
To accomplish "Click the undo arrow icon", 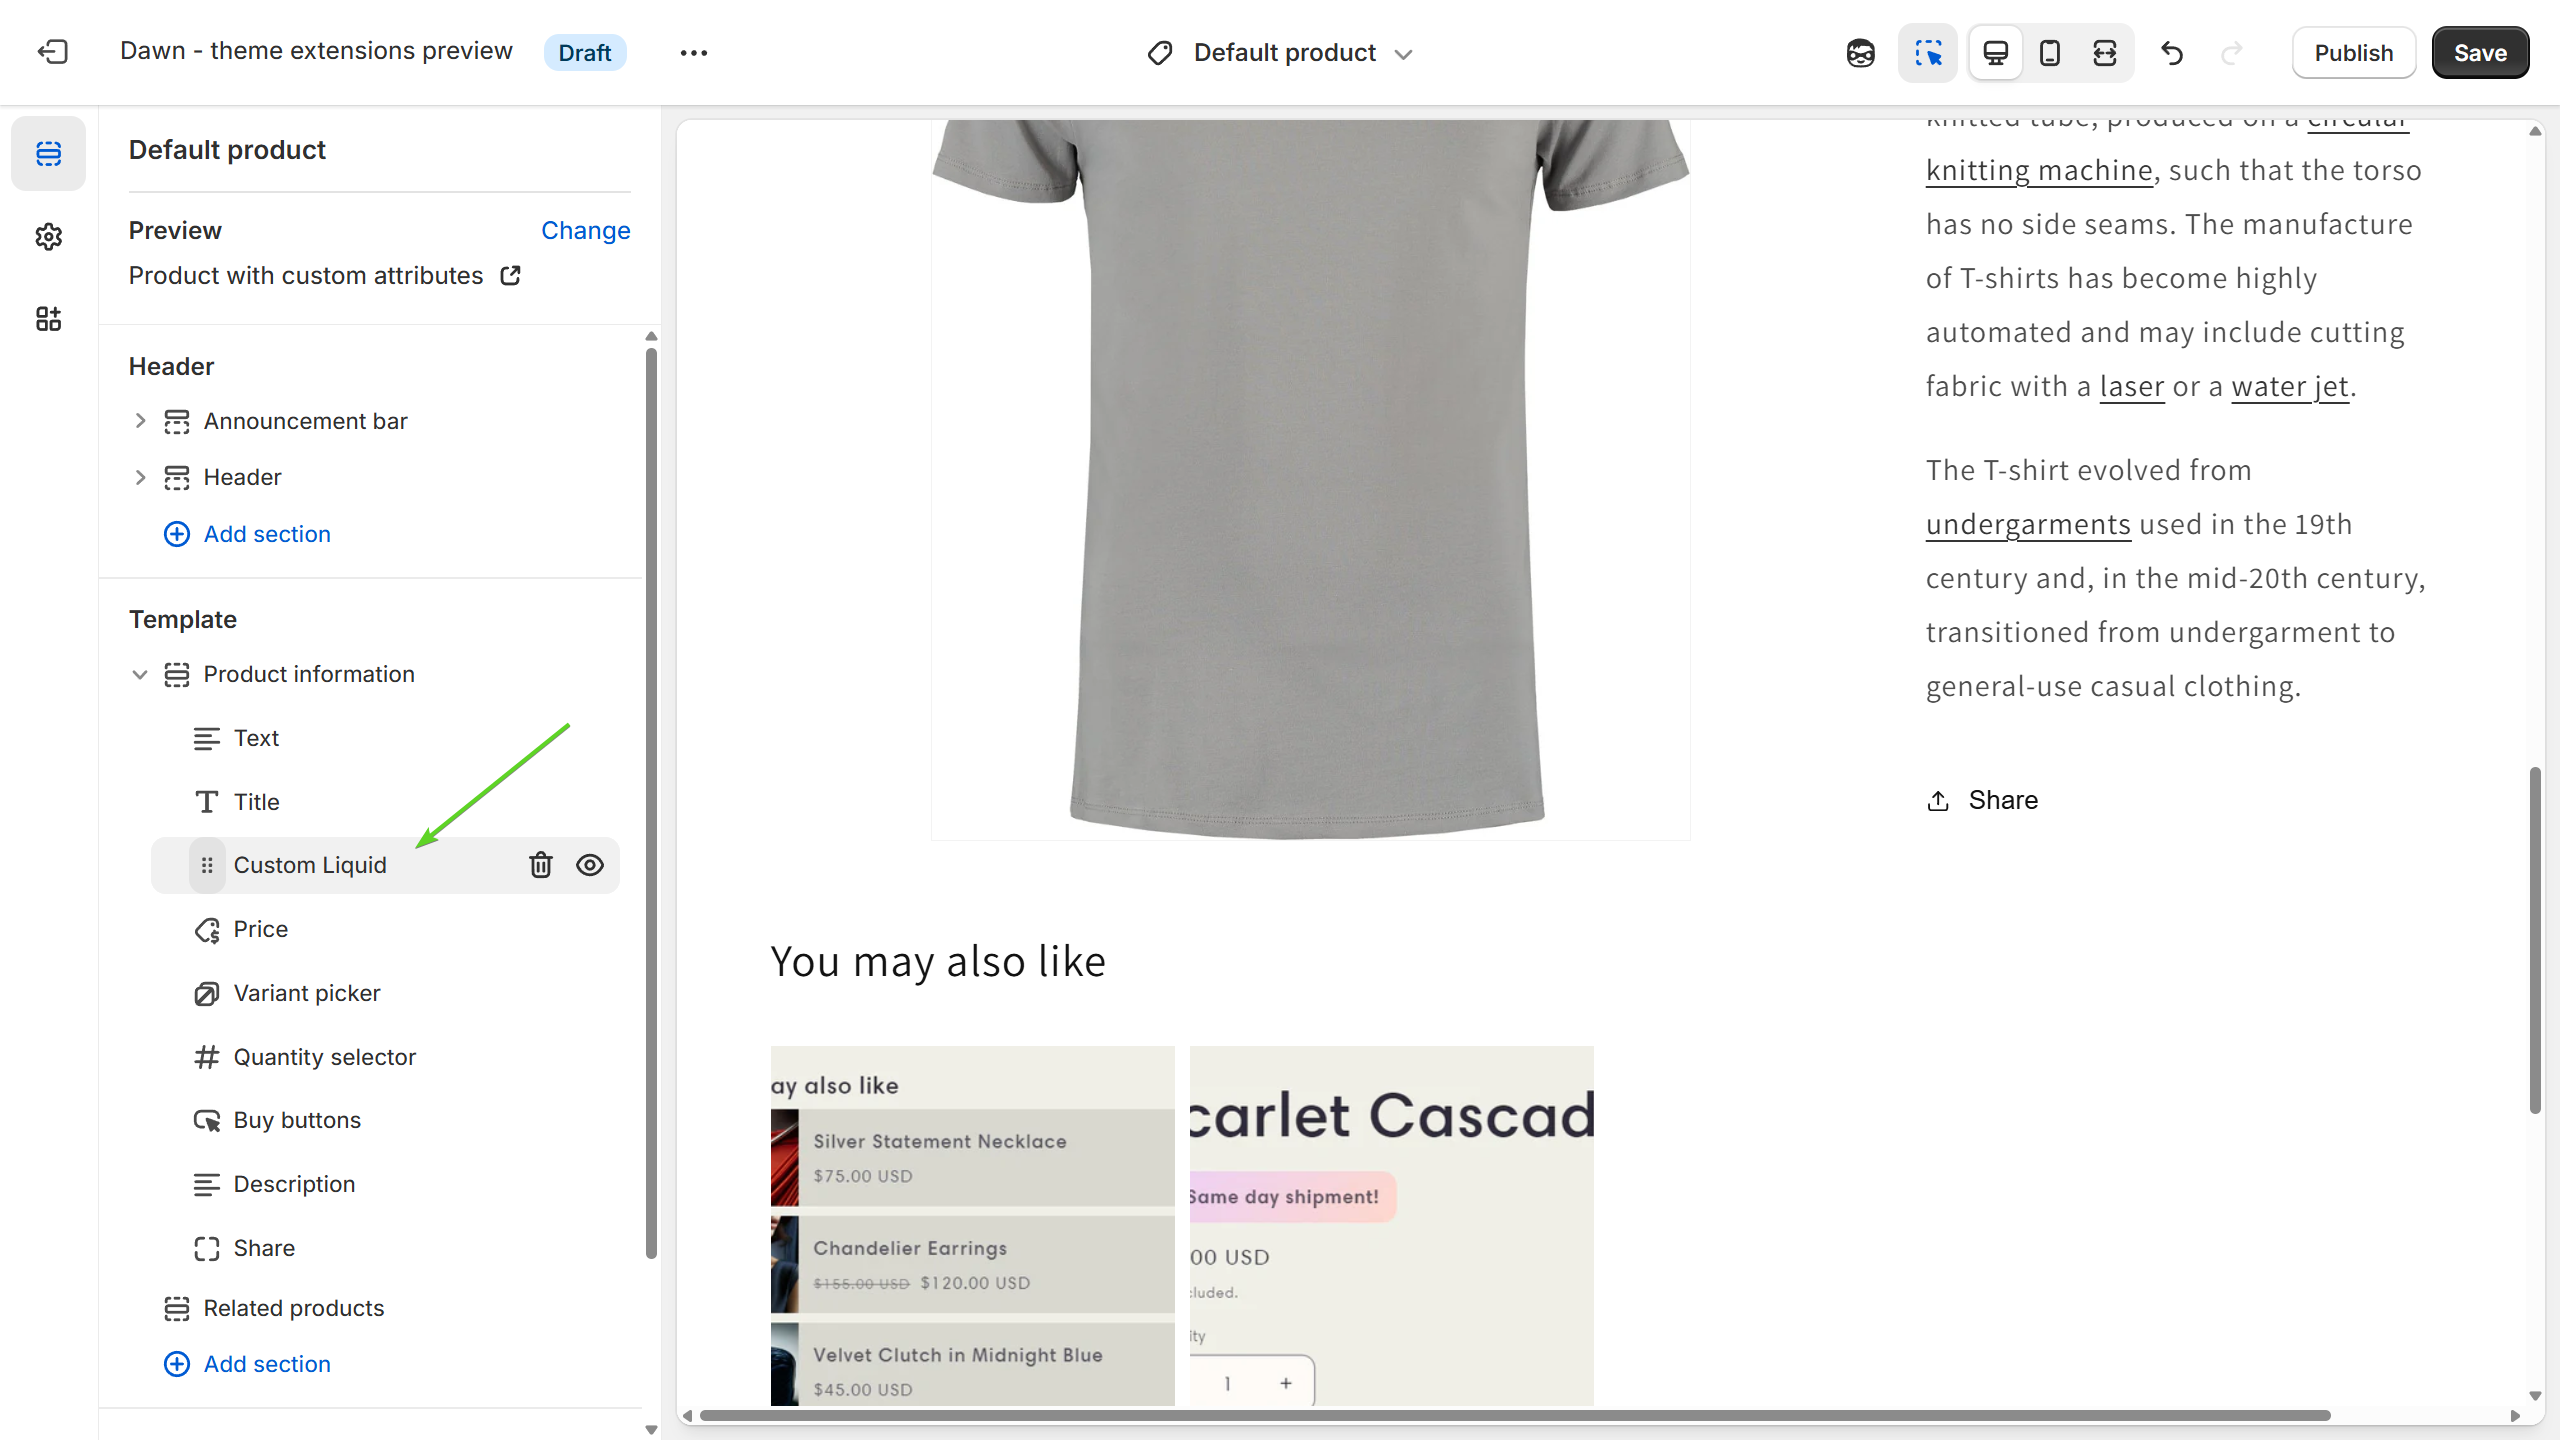I will (2172, 53).
